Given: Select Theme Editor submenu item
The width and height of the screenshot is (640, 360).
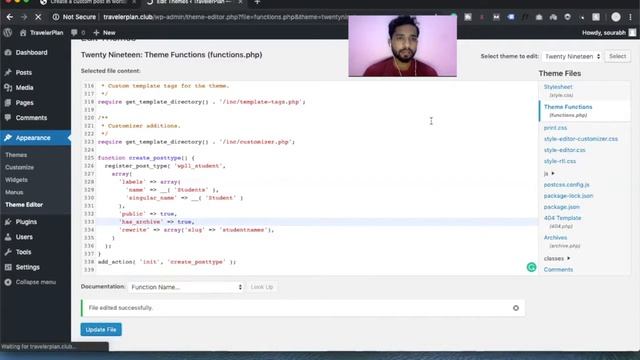Looking at the screenshot, I should (x=24, y=205).
